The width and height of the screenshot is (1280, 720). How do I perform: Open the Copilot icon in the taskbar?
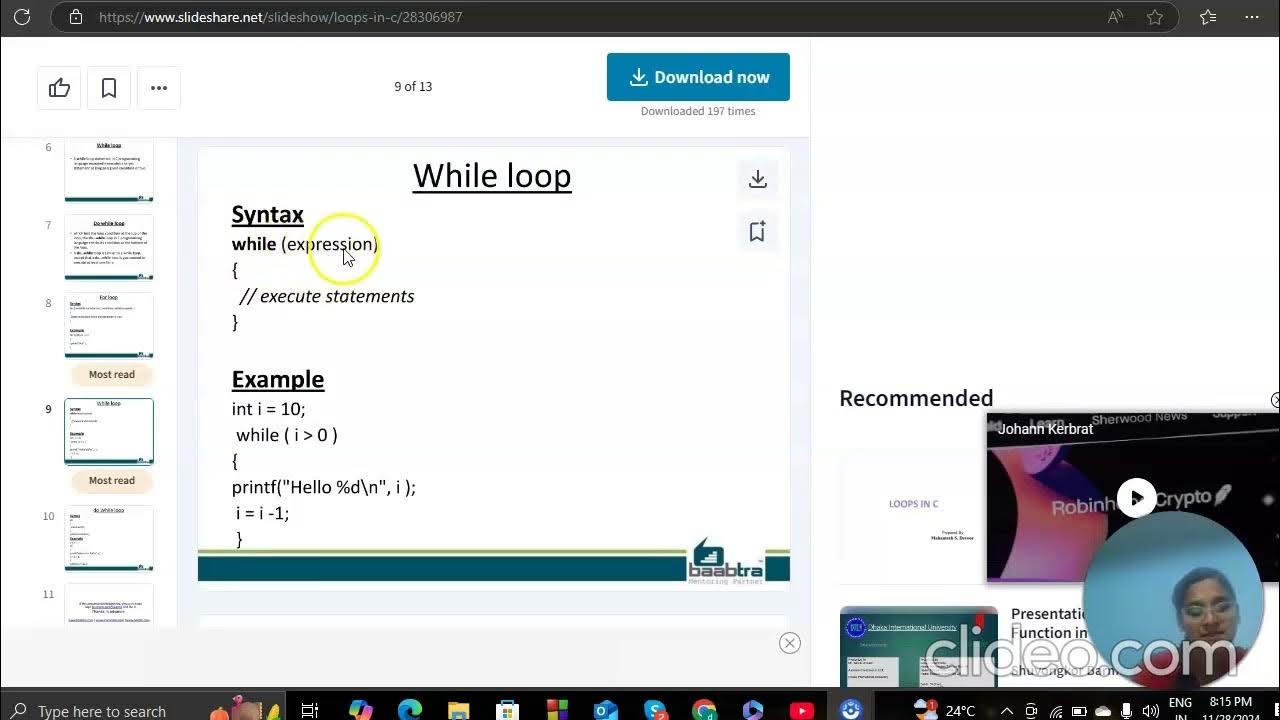tap(361, 710)
